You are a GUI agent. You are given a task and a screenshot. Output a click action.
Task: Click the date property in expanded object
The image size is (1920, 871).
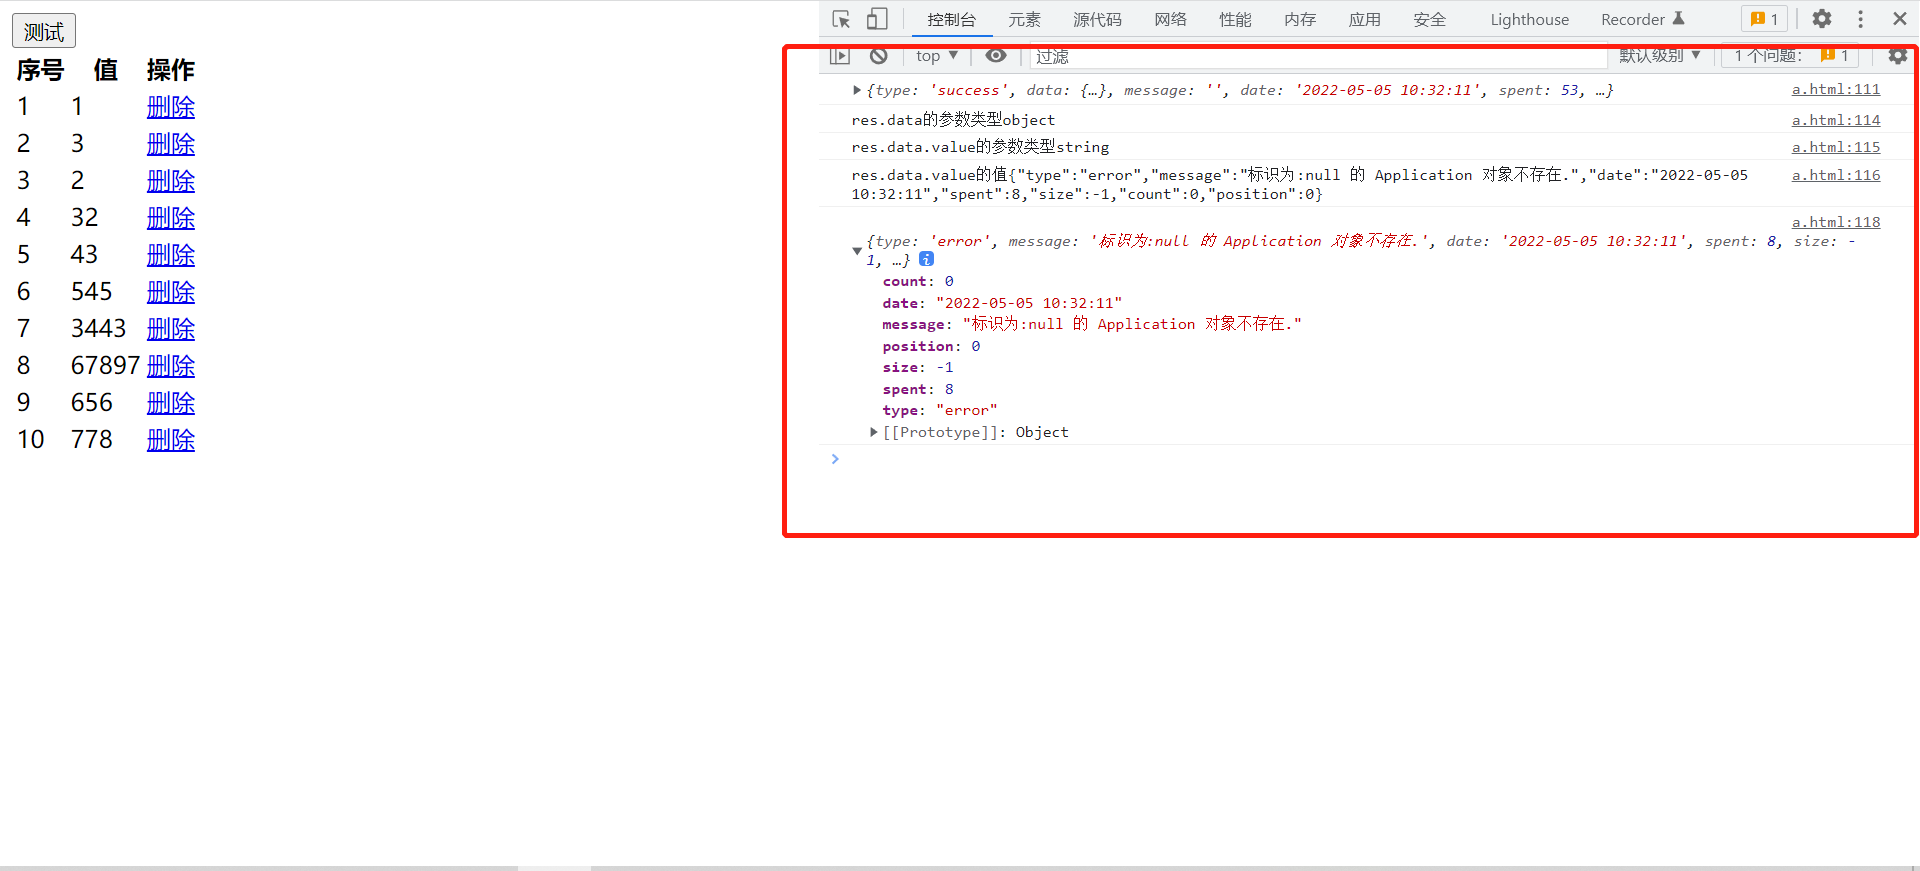(1002, 303)
